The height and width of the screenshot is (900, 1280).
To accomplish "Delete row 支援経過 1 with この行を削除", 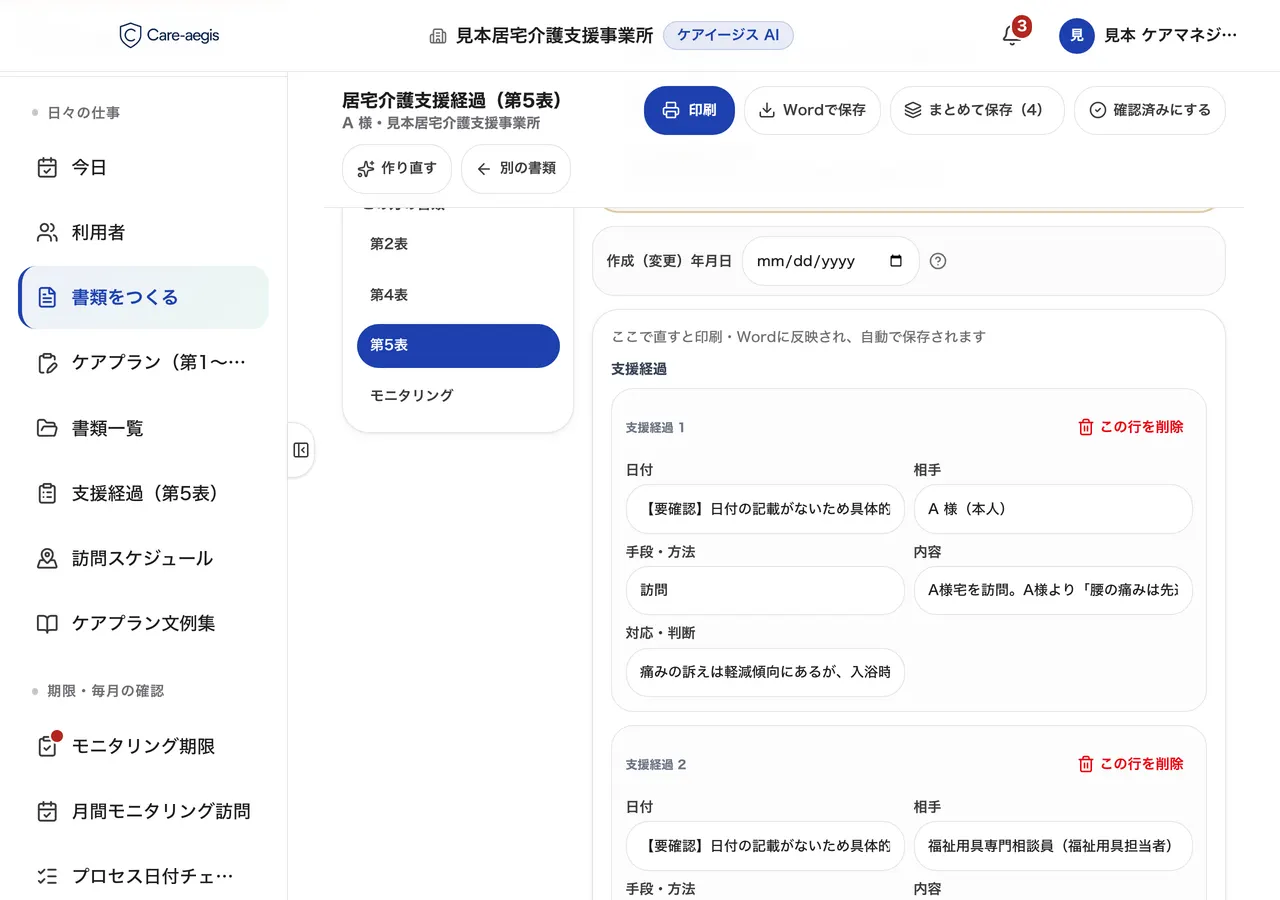I will (x=1130, y=427).
